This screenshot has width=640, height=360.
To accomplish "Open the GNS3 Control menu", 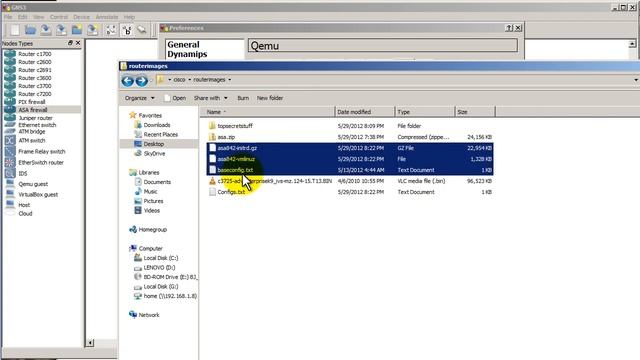I will tap(59, 17).
